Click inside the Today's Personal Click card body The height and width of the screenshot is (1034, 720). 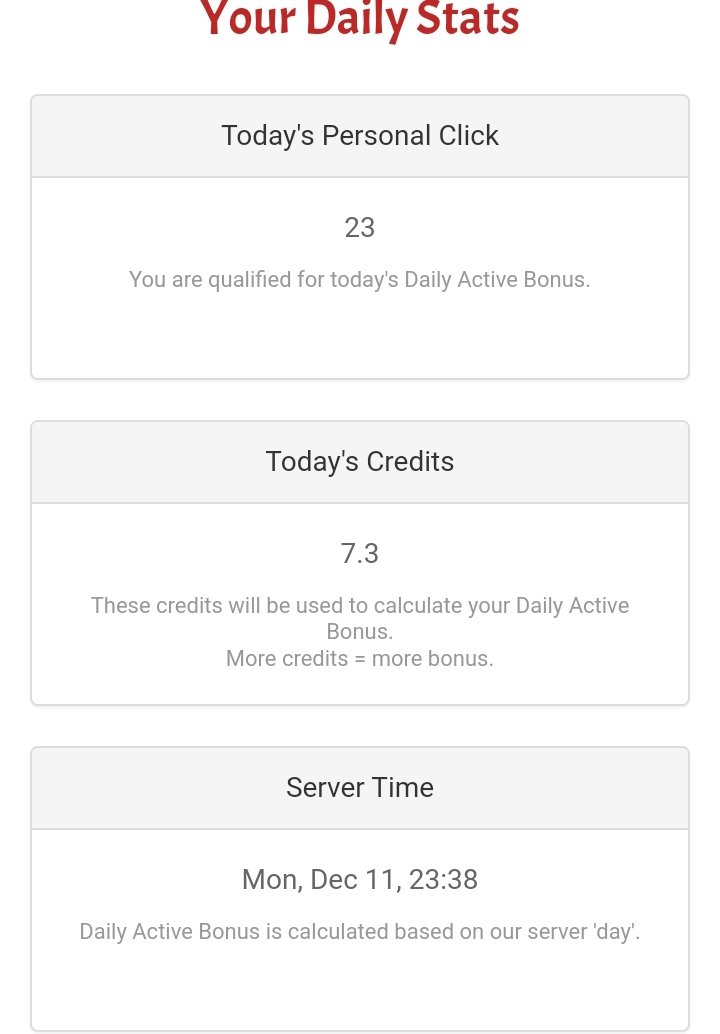[x=360, y=278]
